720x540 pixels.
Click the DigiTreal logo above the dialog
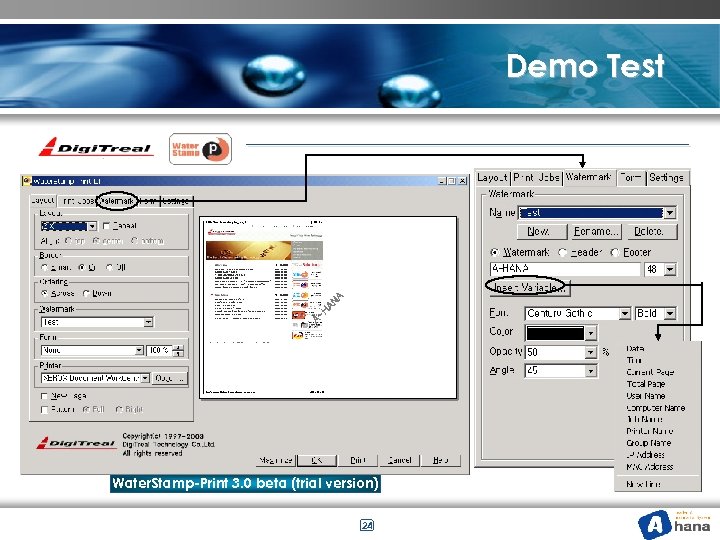pyautogui.click(x=96, y=147)
